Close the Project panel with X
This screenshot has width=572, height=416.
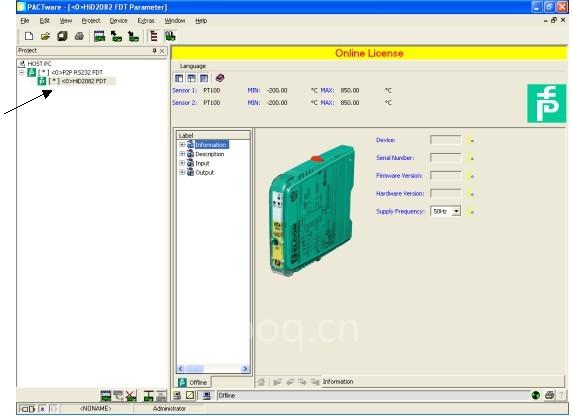click(162, 51)
